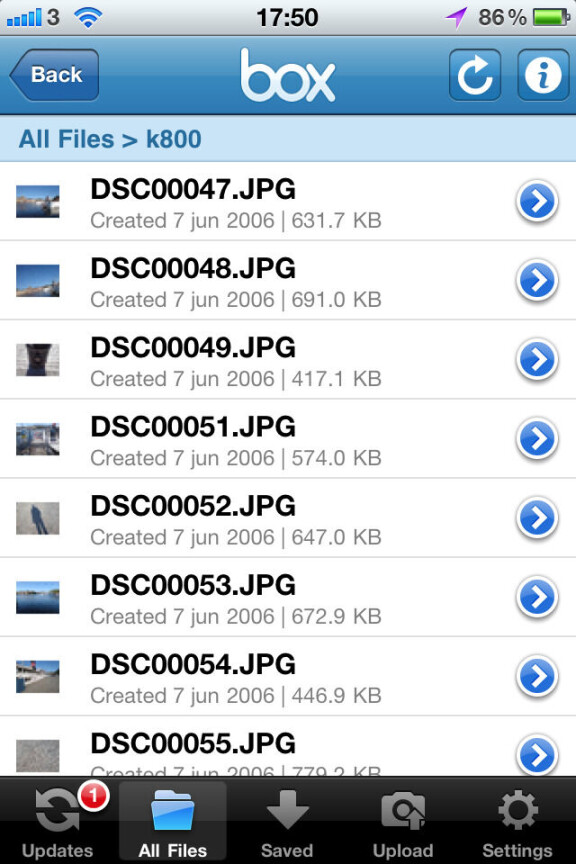Open file name DSC00047.JPG
576x864 pixels.
click(x=193, y=189)
